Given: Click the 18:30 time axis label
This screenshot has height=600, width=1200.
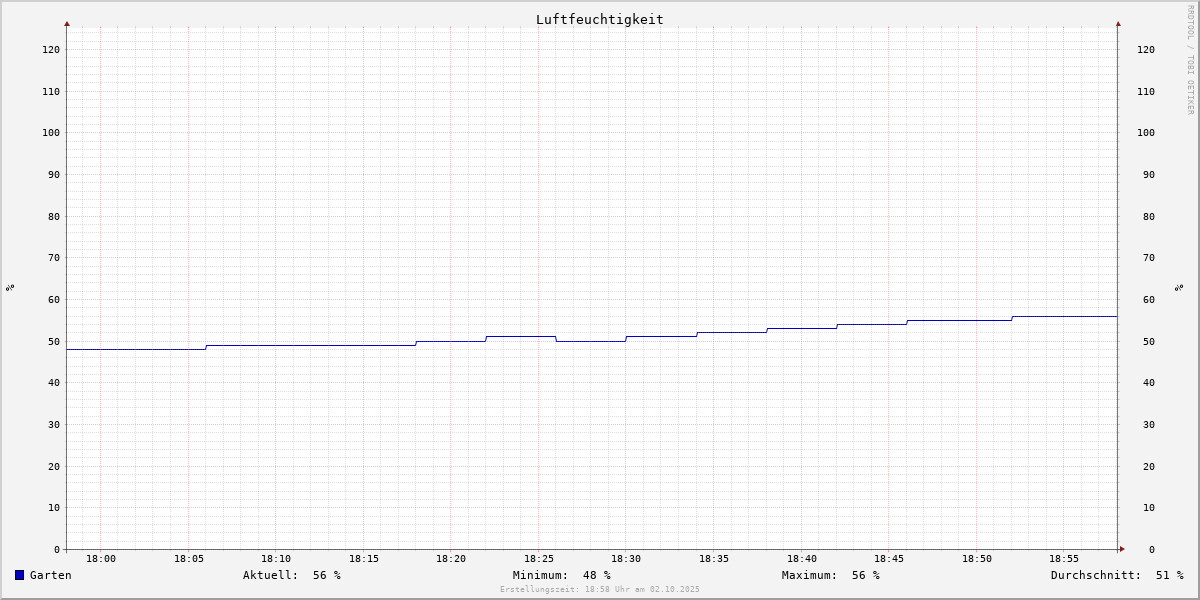Looking at the screenshot, I should click(x=626, y=559).
